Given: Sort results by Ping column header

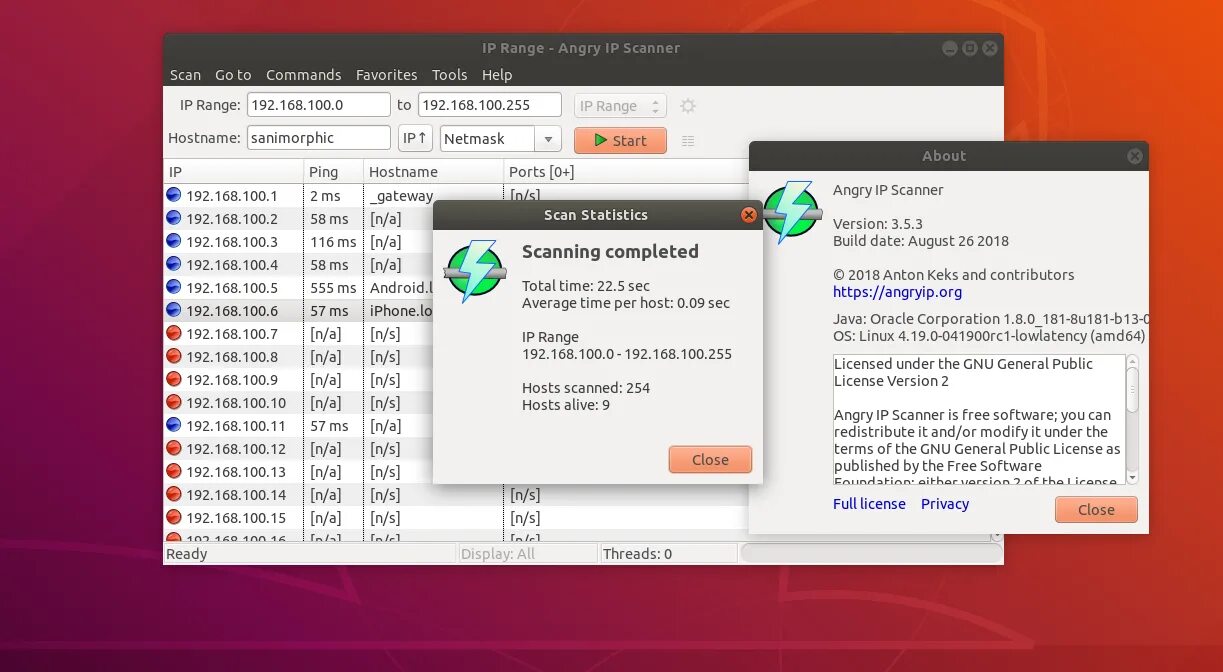Looking at the screenshot, I should pyautogui.click(x=333, y=172).
